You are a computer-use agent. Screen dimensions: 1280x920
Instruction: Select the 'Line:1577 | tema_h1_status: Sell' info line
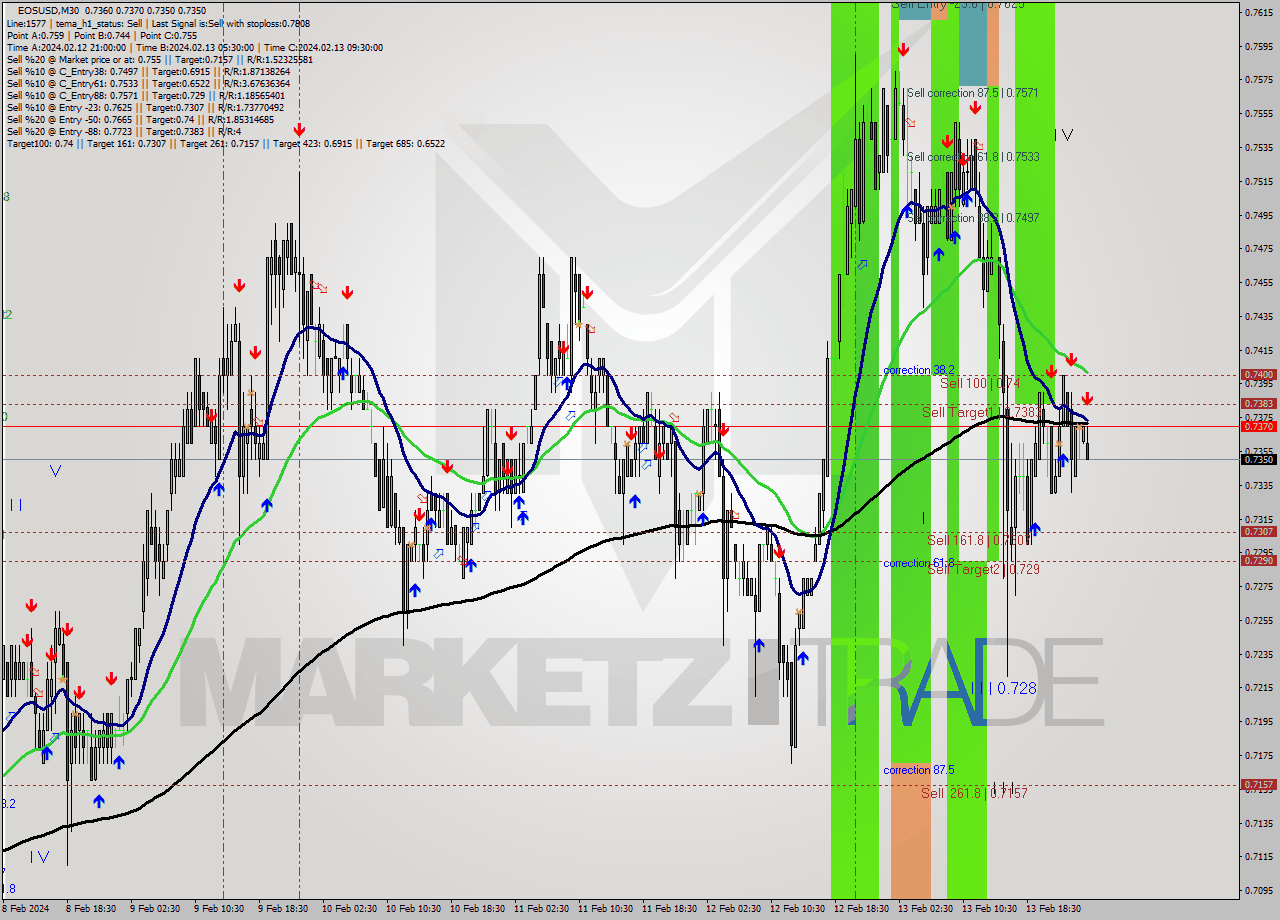coord(159,23)
